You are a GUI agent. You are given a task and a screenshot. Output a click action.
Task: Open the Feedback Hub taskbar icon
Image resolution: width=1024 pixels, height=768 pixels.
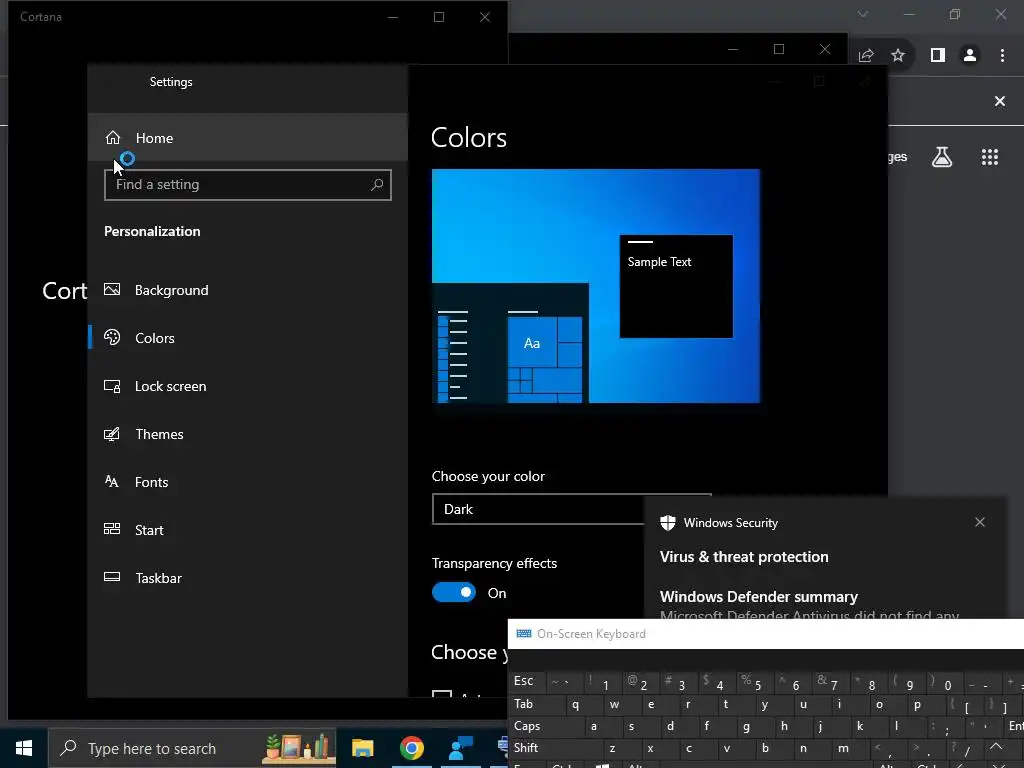click(460, 748)
